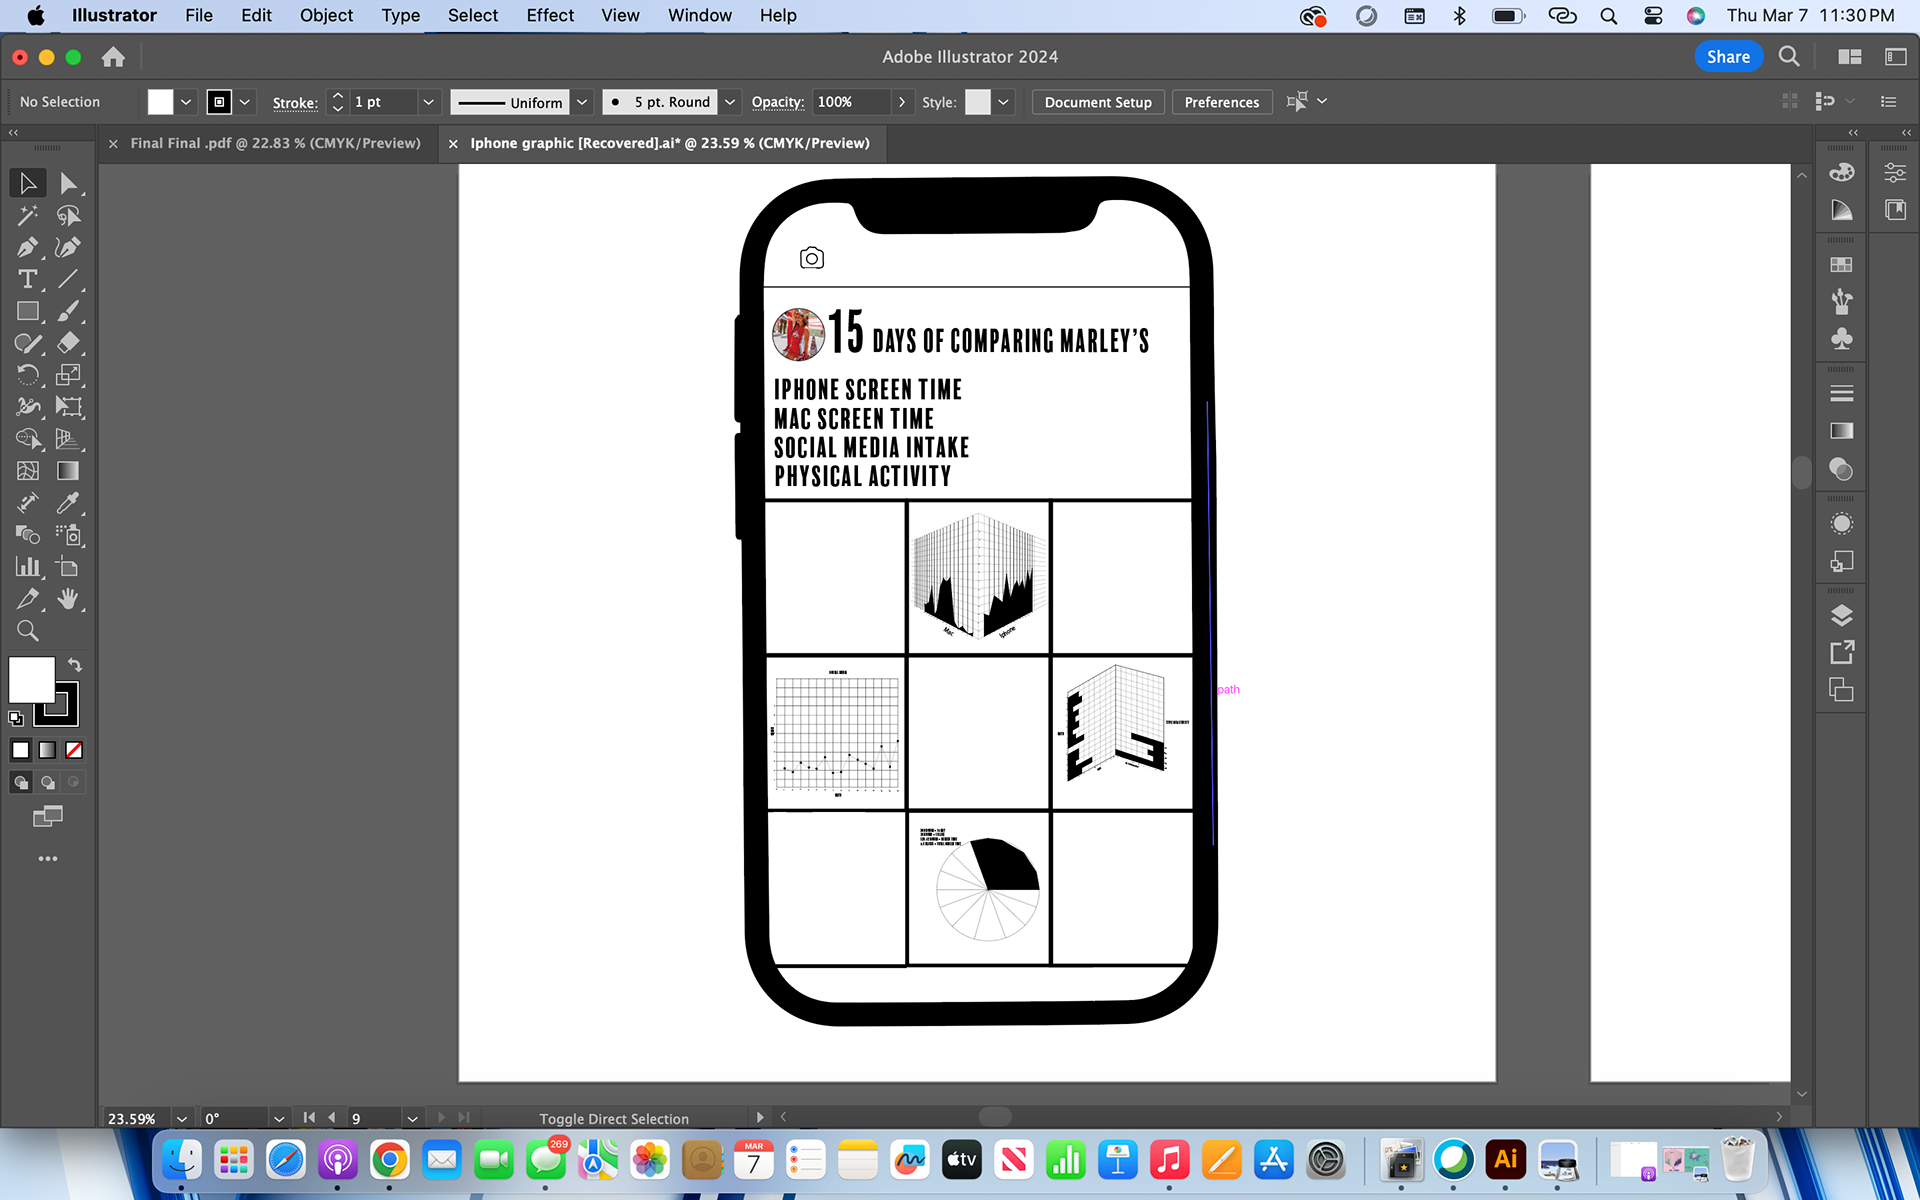Select the Column Graph tool
Screen dimensions: 1920x1200
click(x=27, y=567)
